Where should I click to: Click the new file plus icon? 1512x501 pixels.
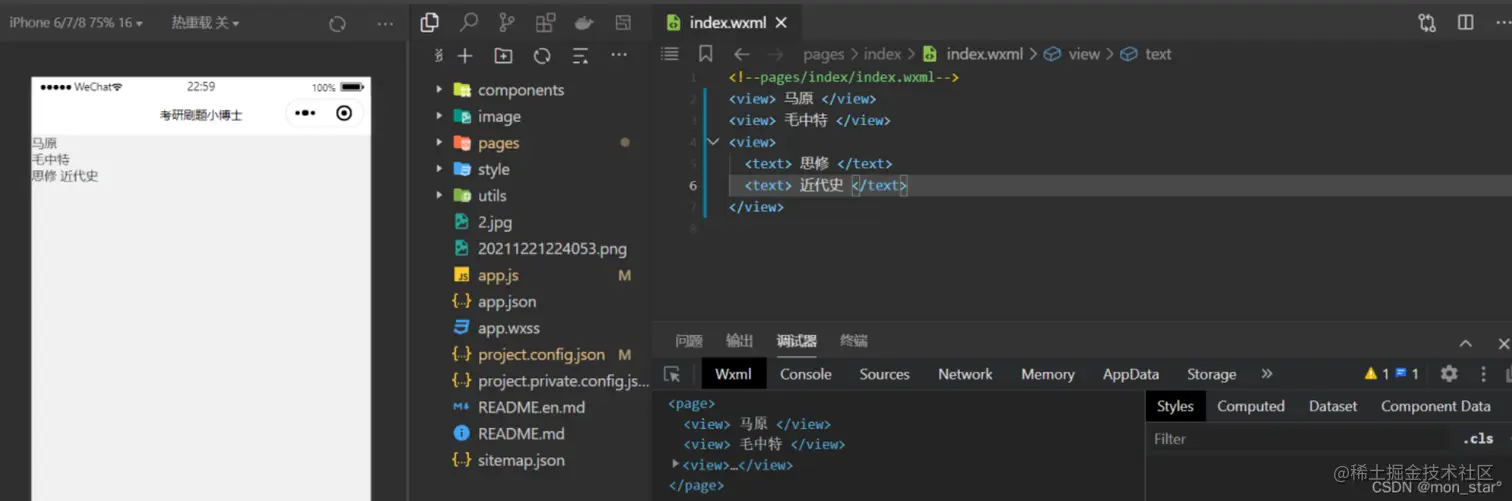coord(465,55)
